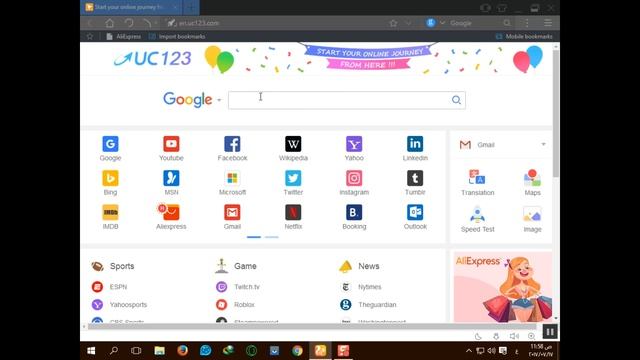Open the Instagram shortcut tile
The height and width of the screenshot is (360, 640).
tap(354, 183)
